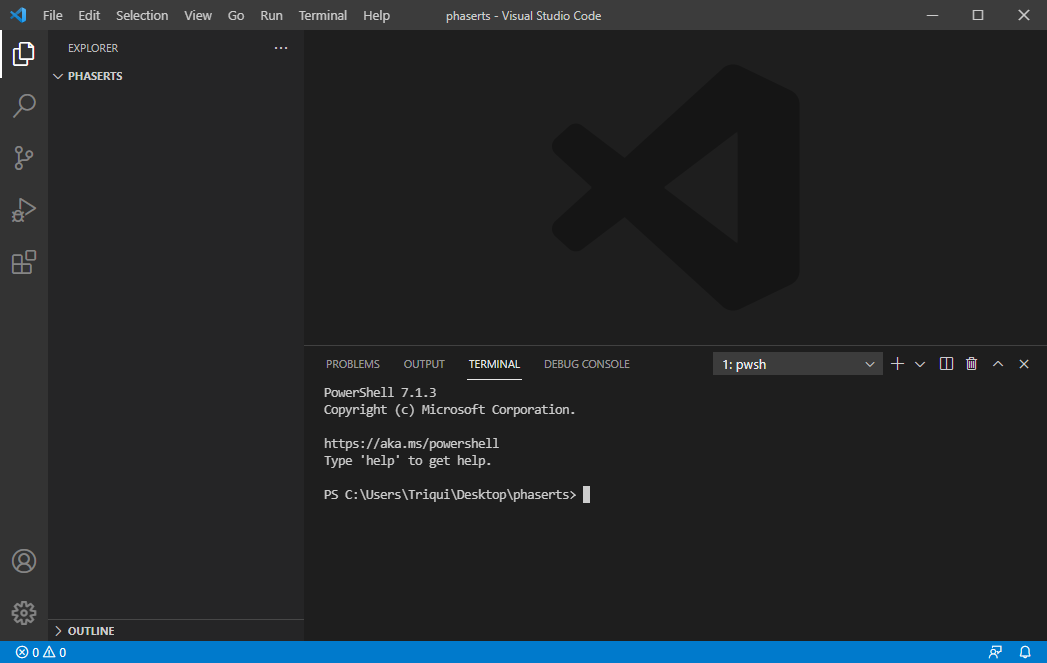Open the Search view
This screenshot has width=1047, height=663.
[23, 105]
